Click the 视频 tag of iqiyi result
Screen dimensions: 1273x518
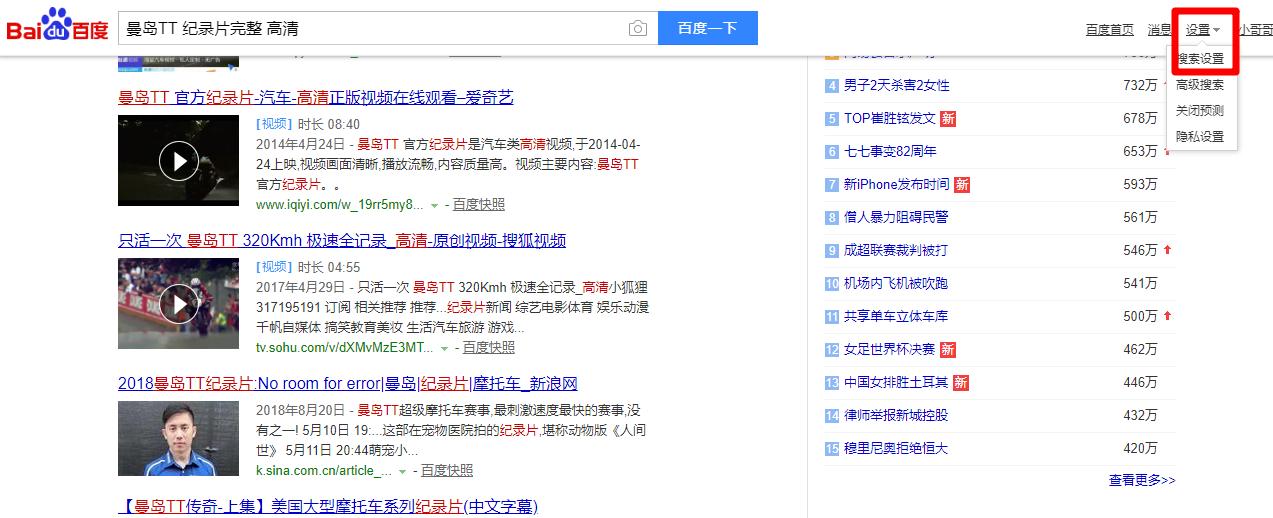tap(274, 125)
